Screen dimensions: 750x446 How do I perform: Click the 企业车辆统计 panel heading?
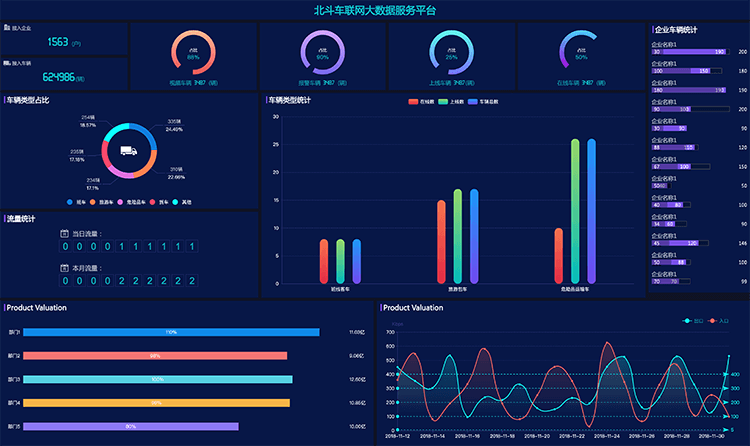click(676, 30)
